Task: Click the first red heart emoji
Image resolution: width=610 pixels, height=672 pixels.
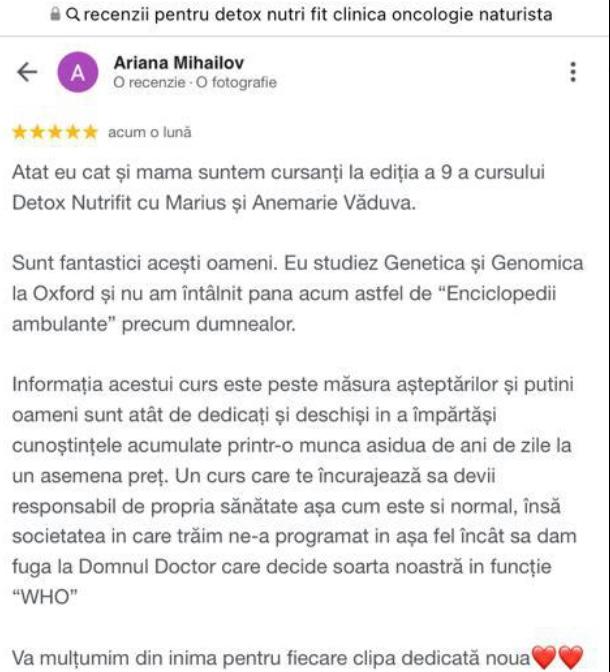Action: pos(544,657)
